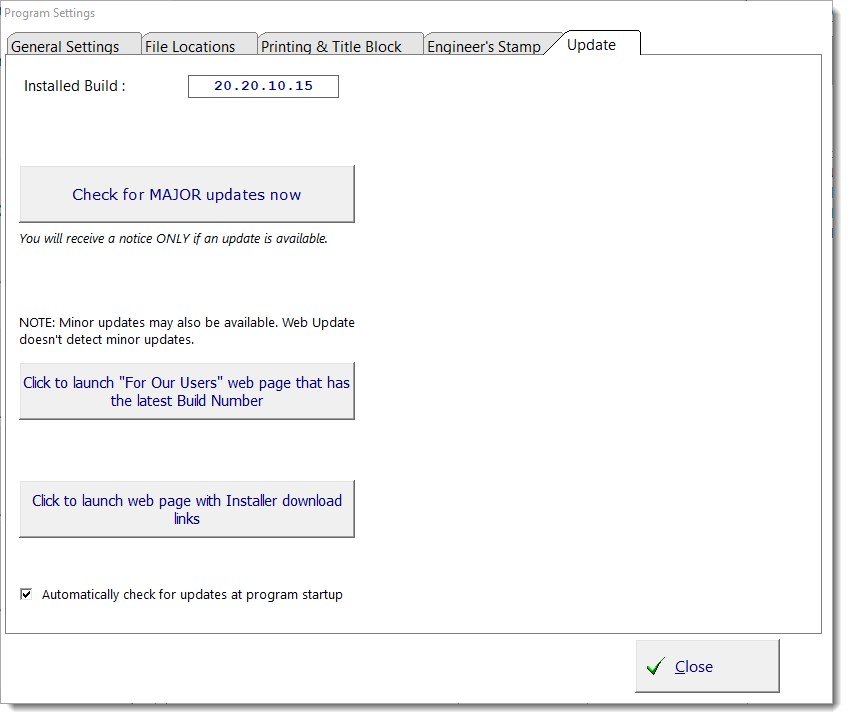Select the Engineer's Stamp tab
The image size is (848, 719).
tap(484, 46)
